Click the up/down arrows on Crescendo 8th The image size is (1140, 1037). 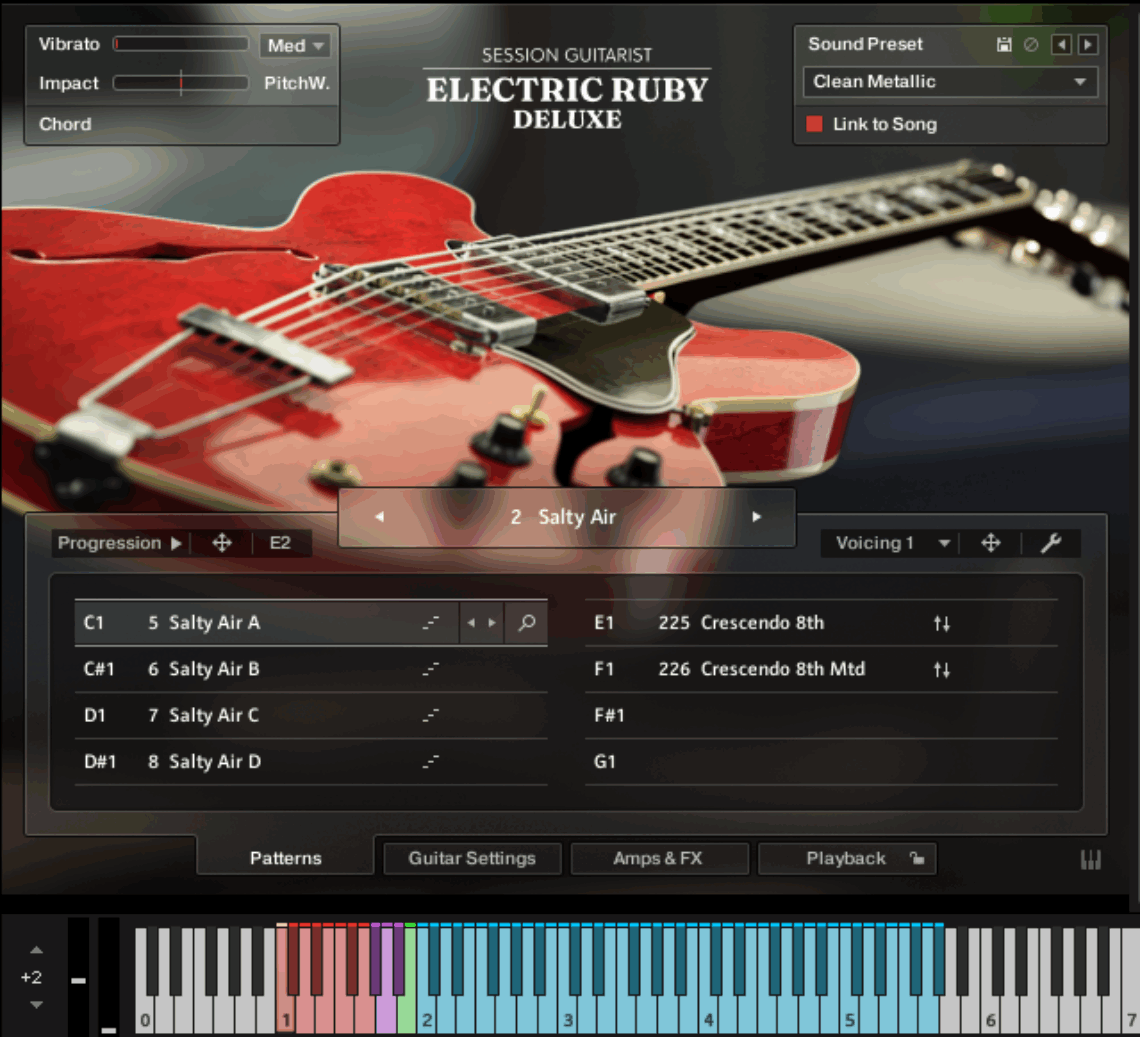click(941, 622)
